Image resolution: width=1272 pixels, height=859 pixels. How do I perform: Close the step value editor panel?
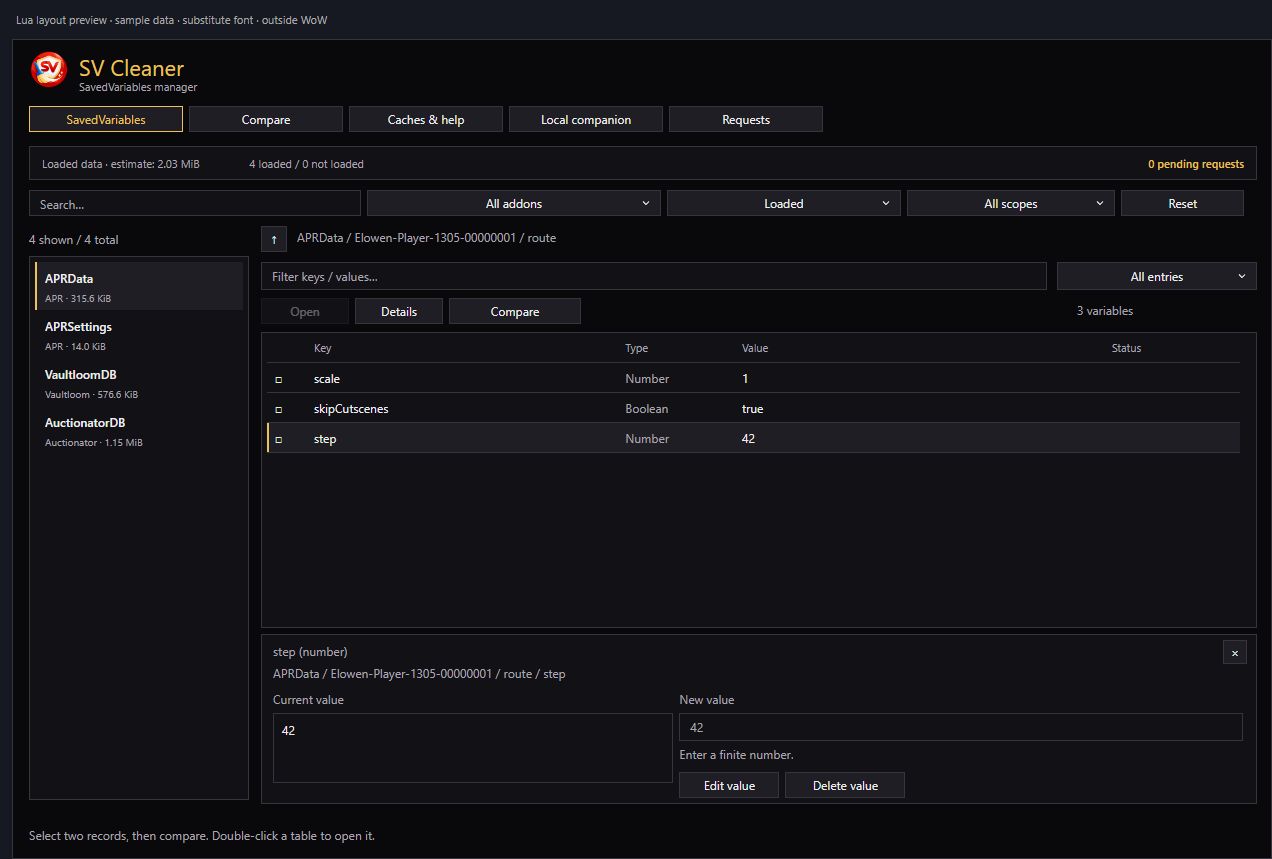point(1234,652)
